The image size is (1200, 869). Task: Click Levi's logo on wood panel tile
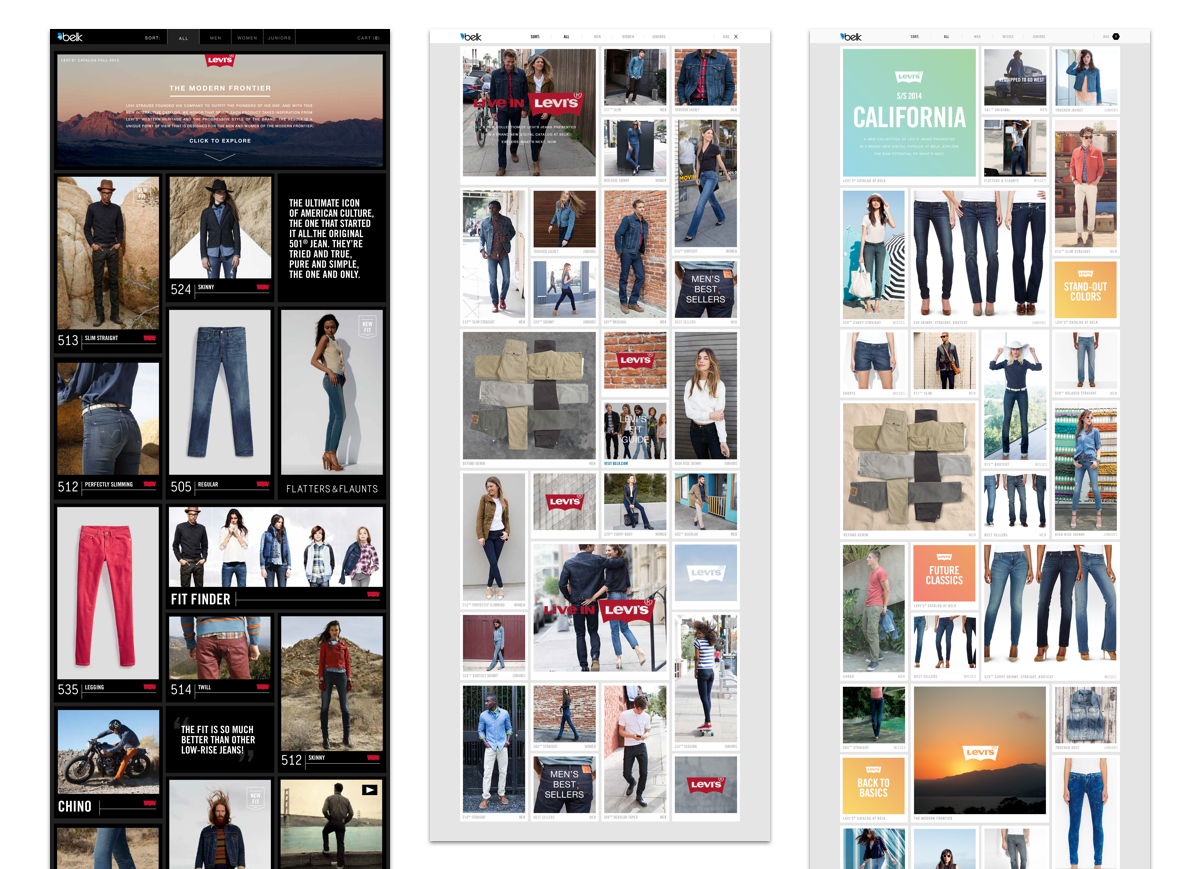[564, 502]
